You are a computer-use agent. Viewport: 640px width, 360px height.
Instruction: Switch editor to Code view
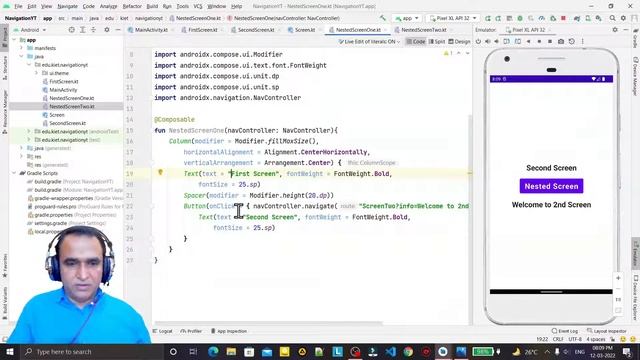[x=416, y=41]
